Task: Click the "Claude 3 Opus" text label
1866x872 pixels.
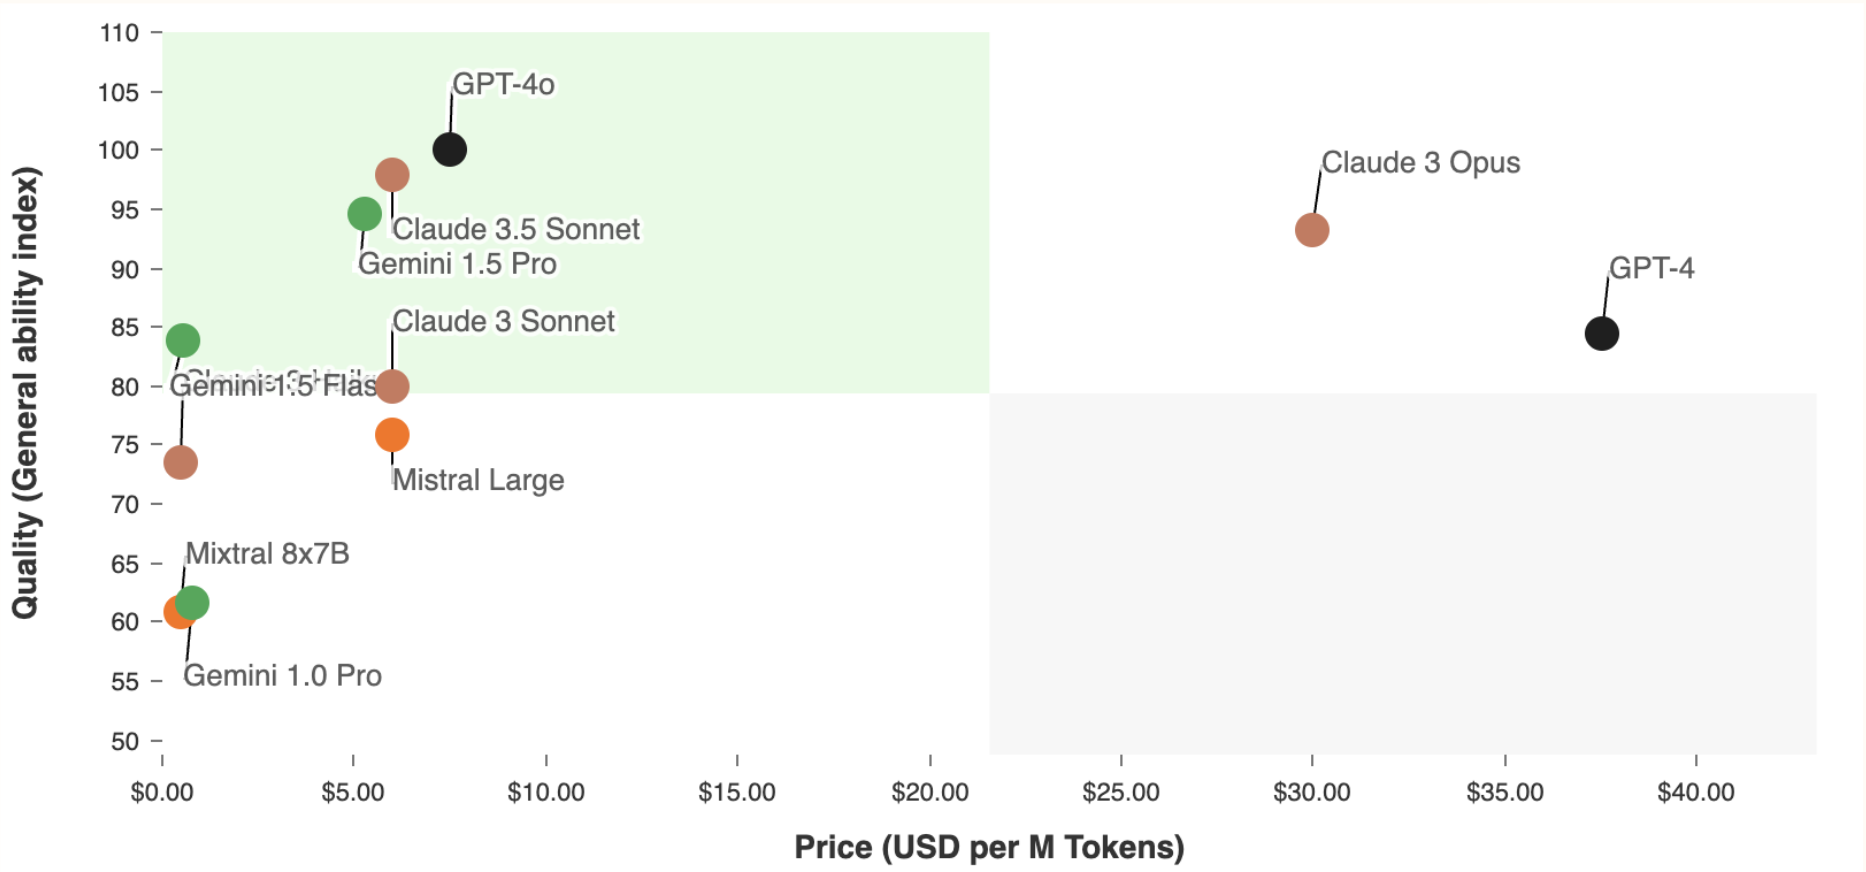Action: point(1420,163)
